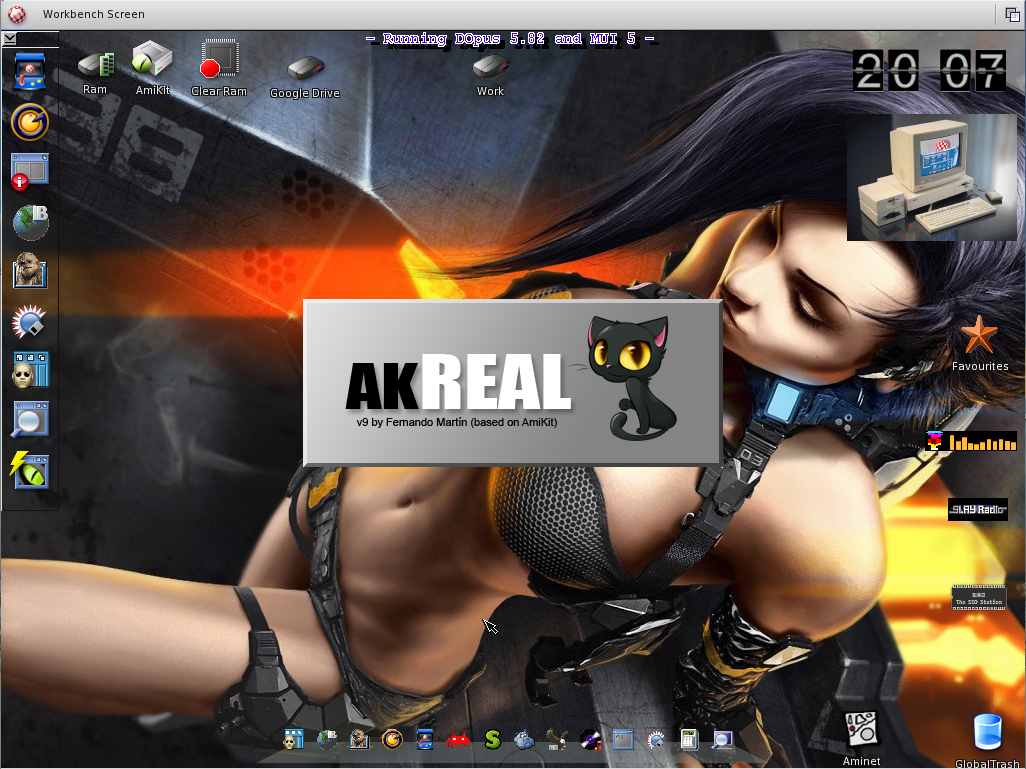The image size is (1026, 769).
Task: Open the Ram disk icon
Action: [x=96, y=67]
